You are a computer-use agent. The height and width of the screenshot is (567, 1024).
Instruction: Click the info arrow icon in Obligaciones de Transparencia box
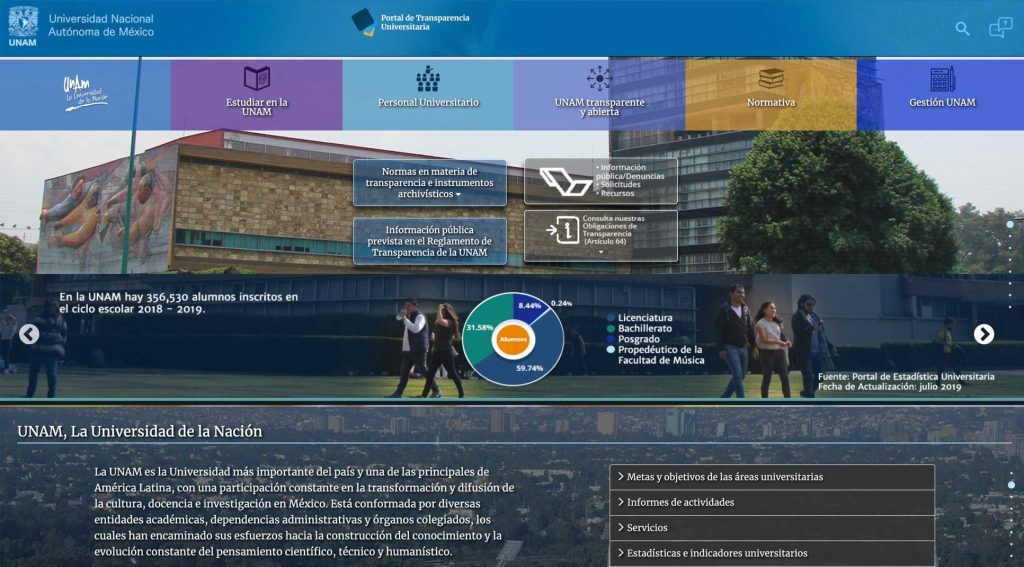[x=563, y=231]
